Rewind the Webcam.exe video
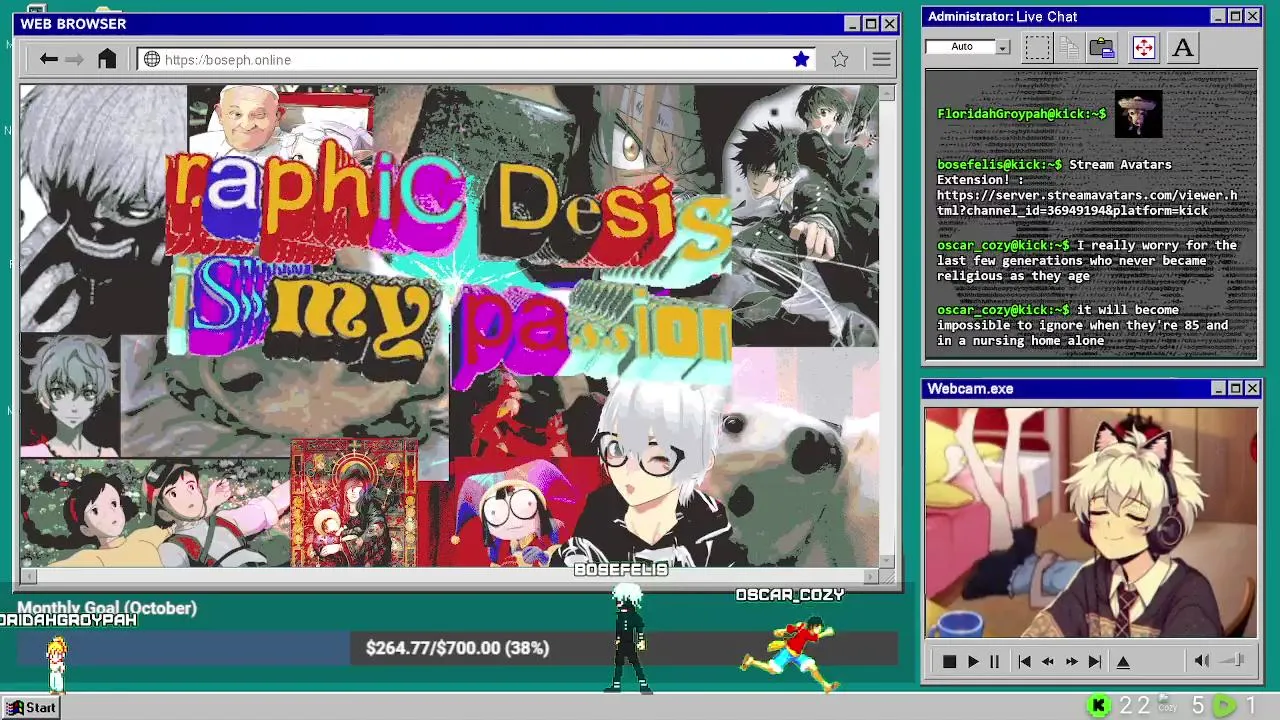 1047,661
